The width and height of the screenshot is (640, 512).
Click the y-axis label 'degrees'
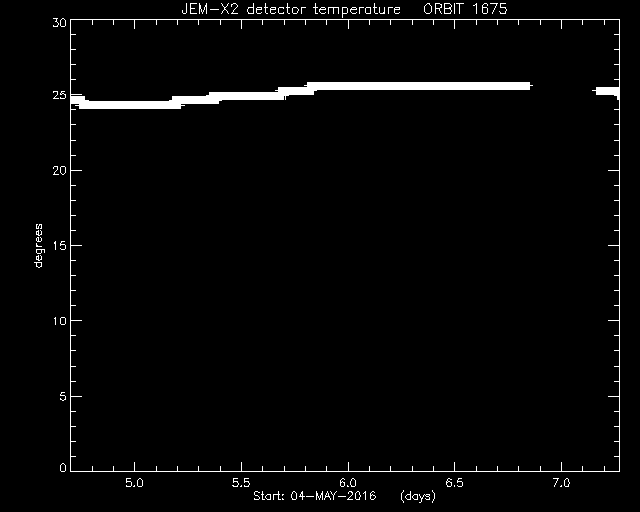38,245
